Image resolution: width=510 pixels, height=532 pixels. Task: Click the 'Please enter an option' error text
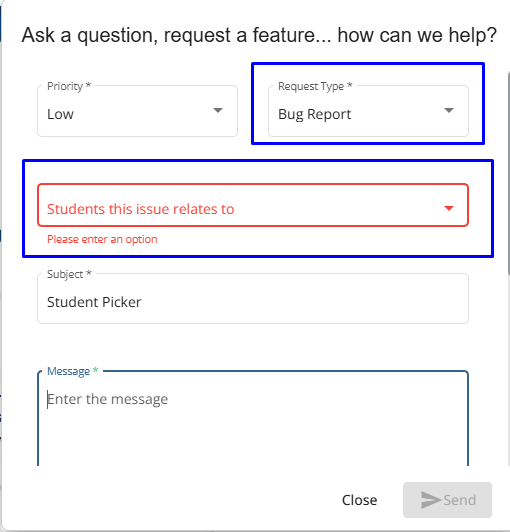coord(102,239)
